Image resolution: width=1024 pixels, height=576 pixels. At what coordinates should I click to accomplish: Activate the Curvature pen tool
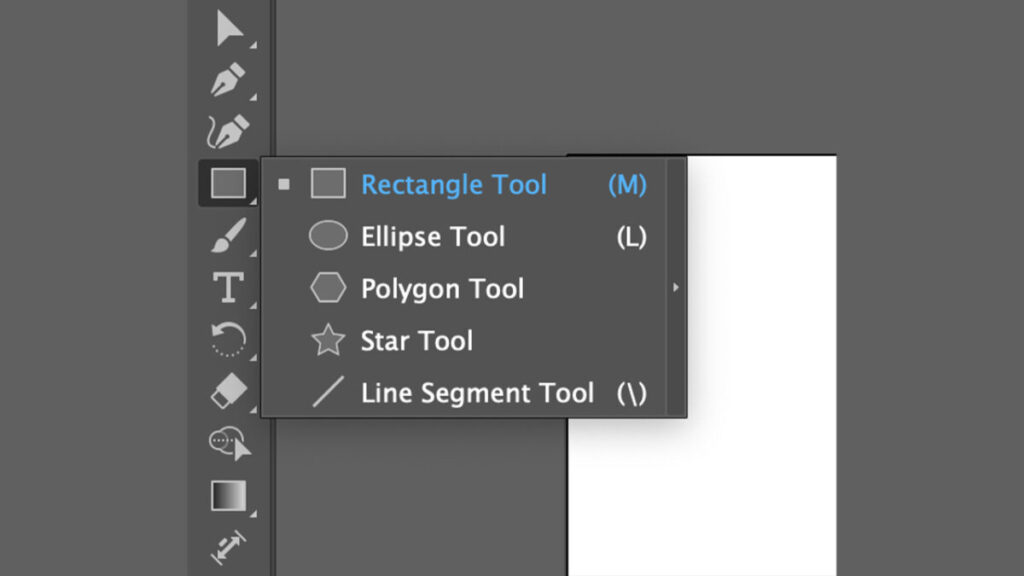click(229, 131)
